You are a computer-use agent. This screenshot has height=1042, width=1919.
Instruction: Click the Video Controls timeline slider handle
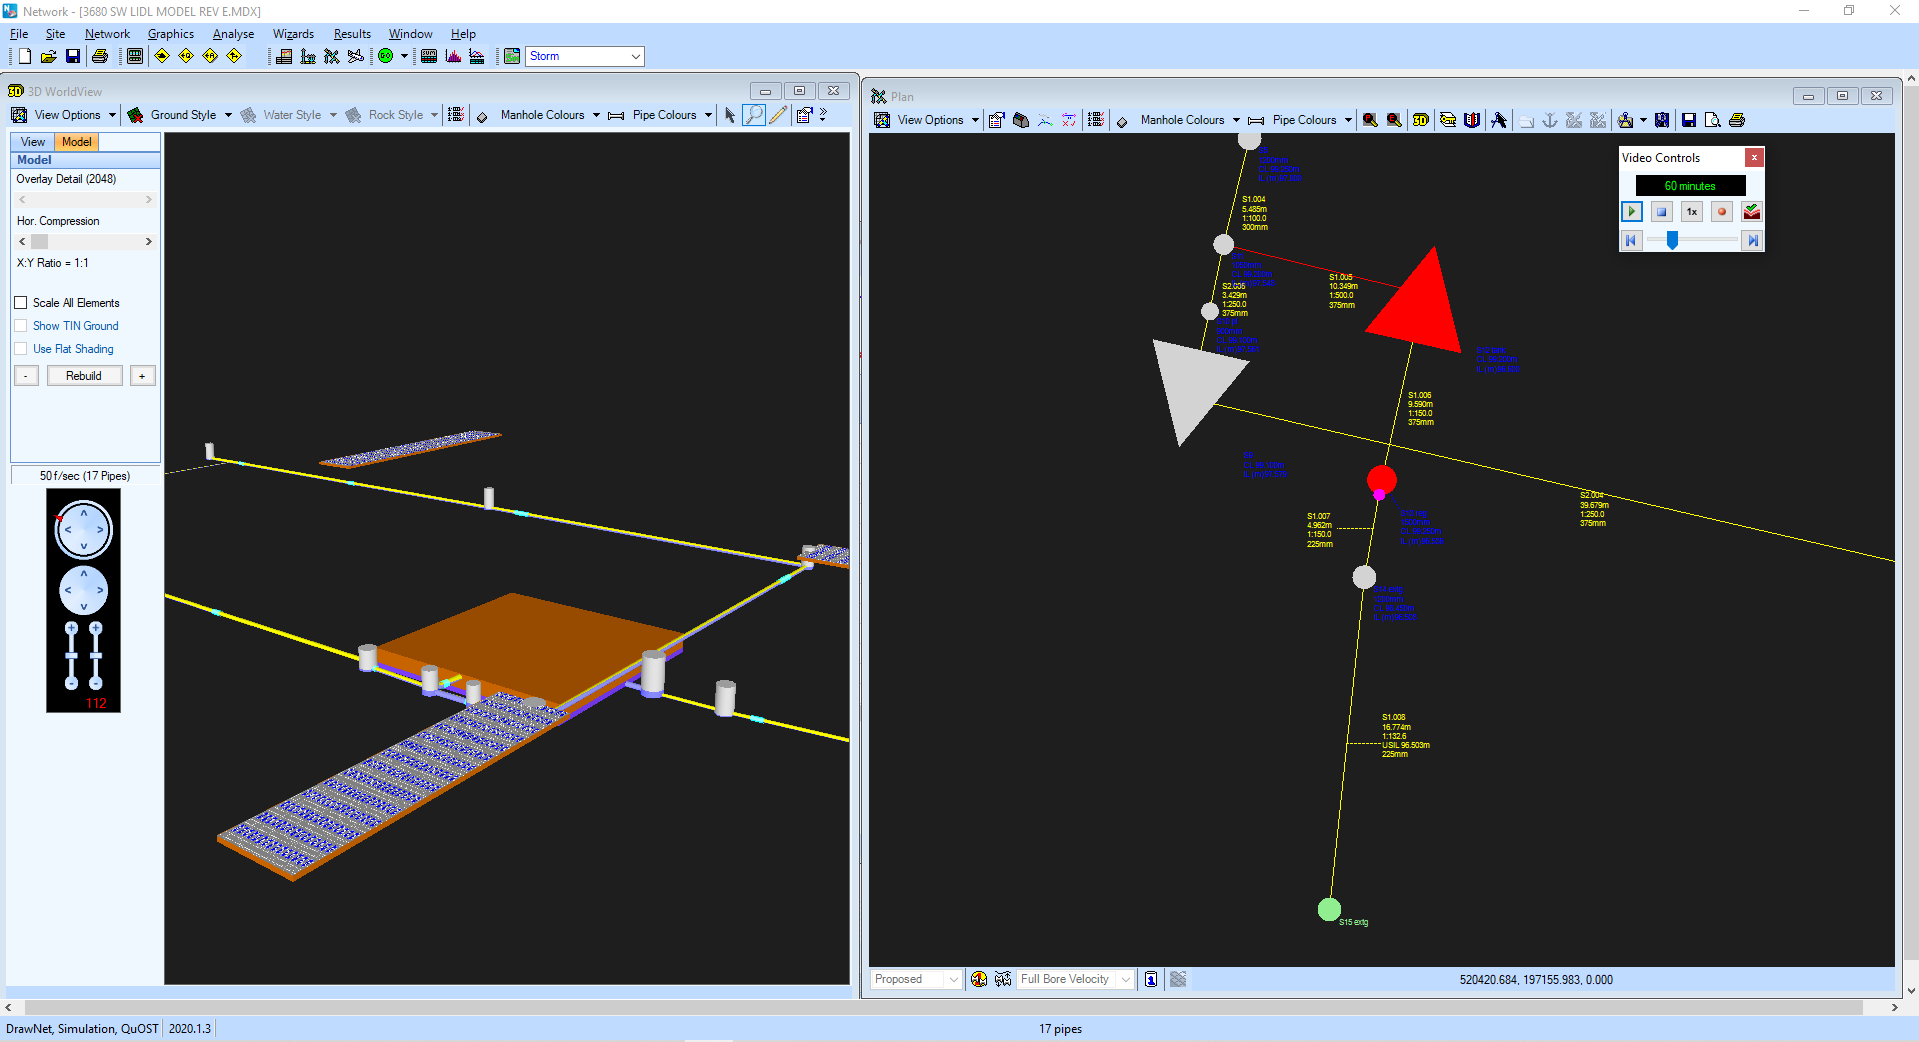coord(1672,240)
